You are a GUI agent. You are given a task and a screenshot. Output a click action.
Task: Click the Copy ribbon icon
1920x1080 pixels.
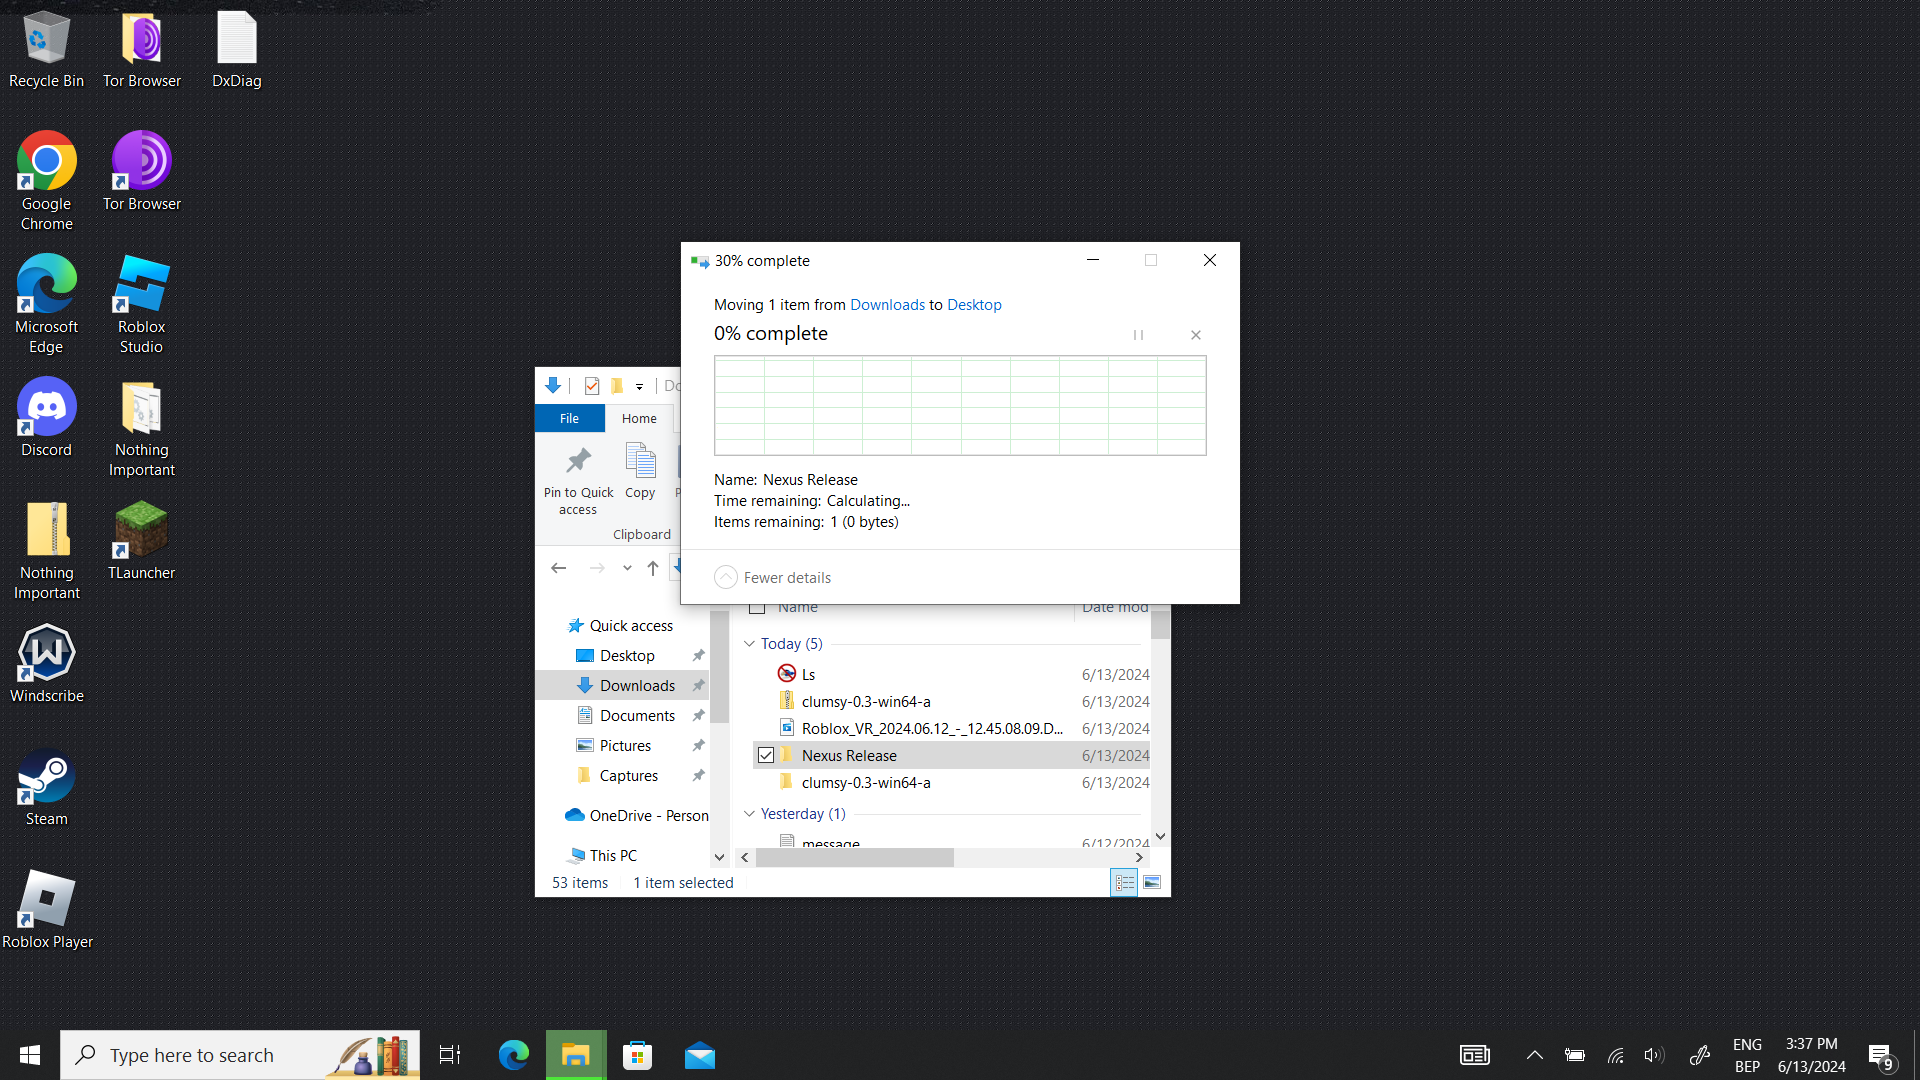[x=640, y=462]
